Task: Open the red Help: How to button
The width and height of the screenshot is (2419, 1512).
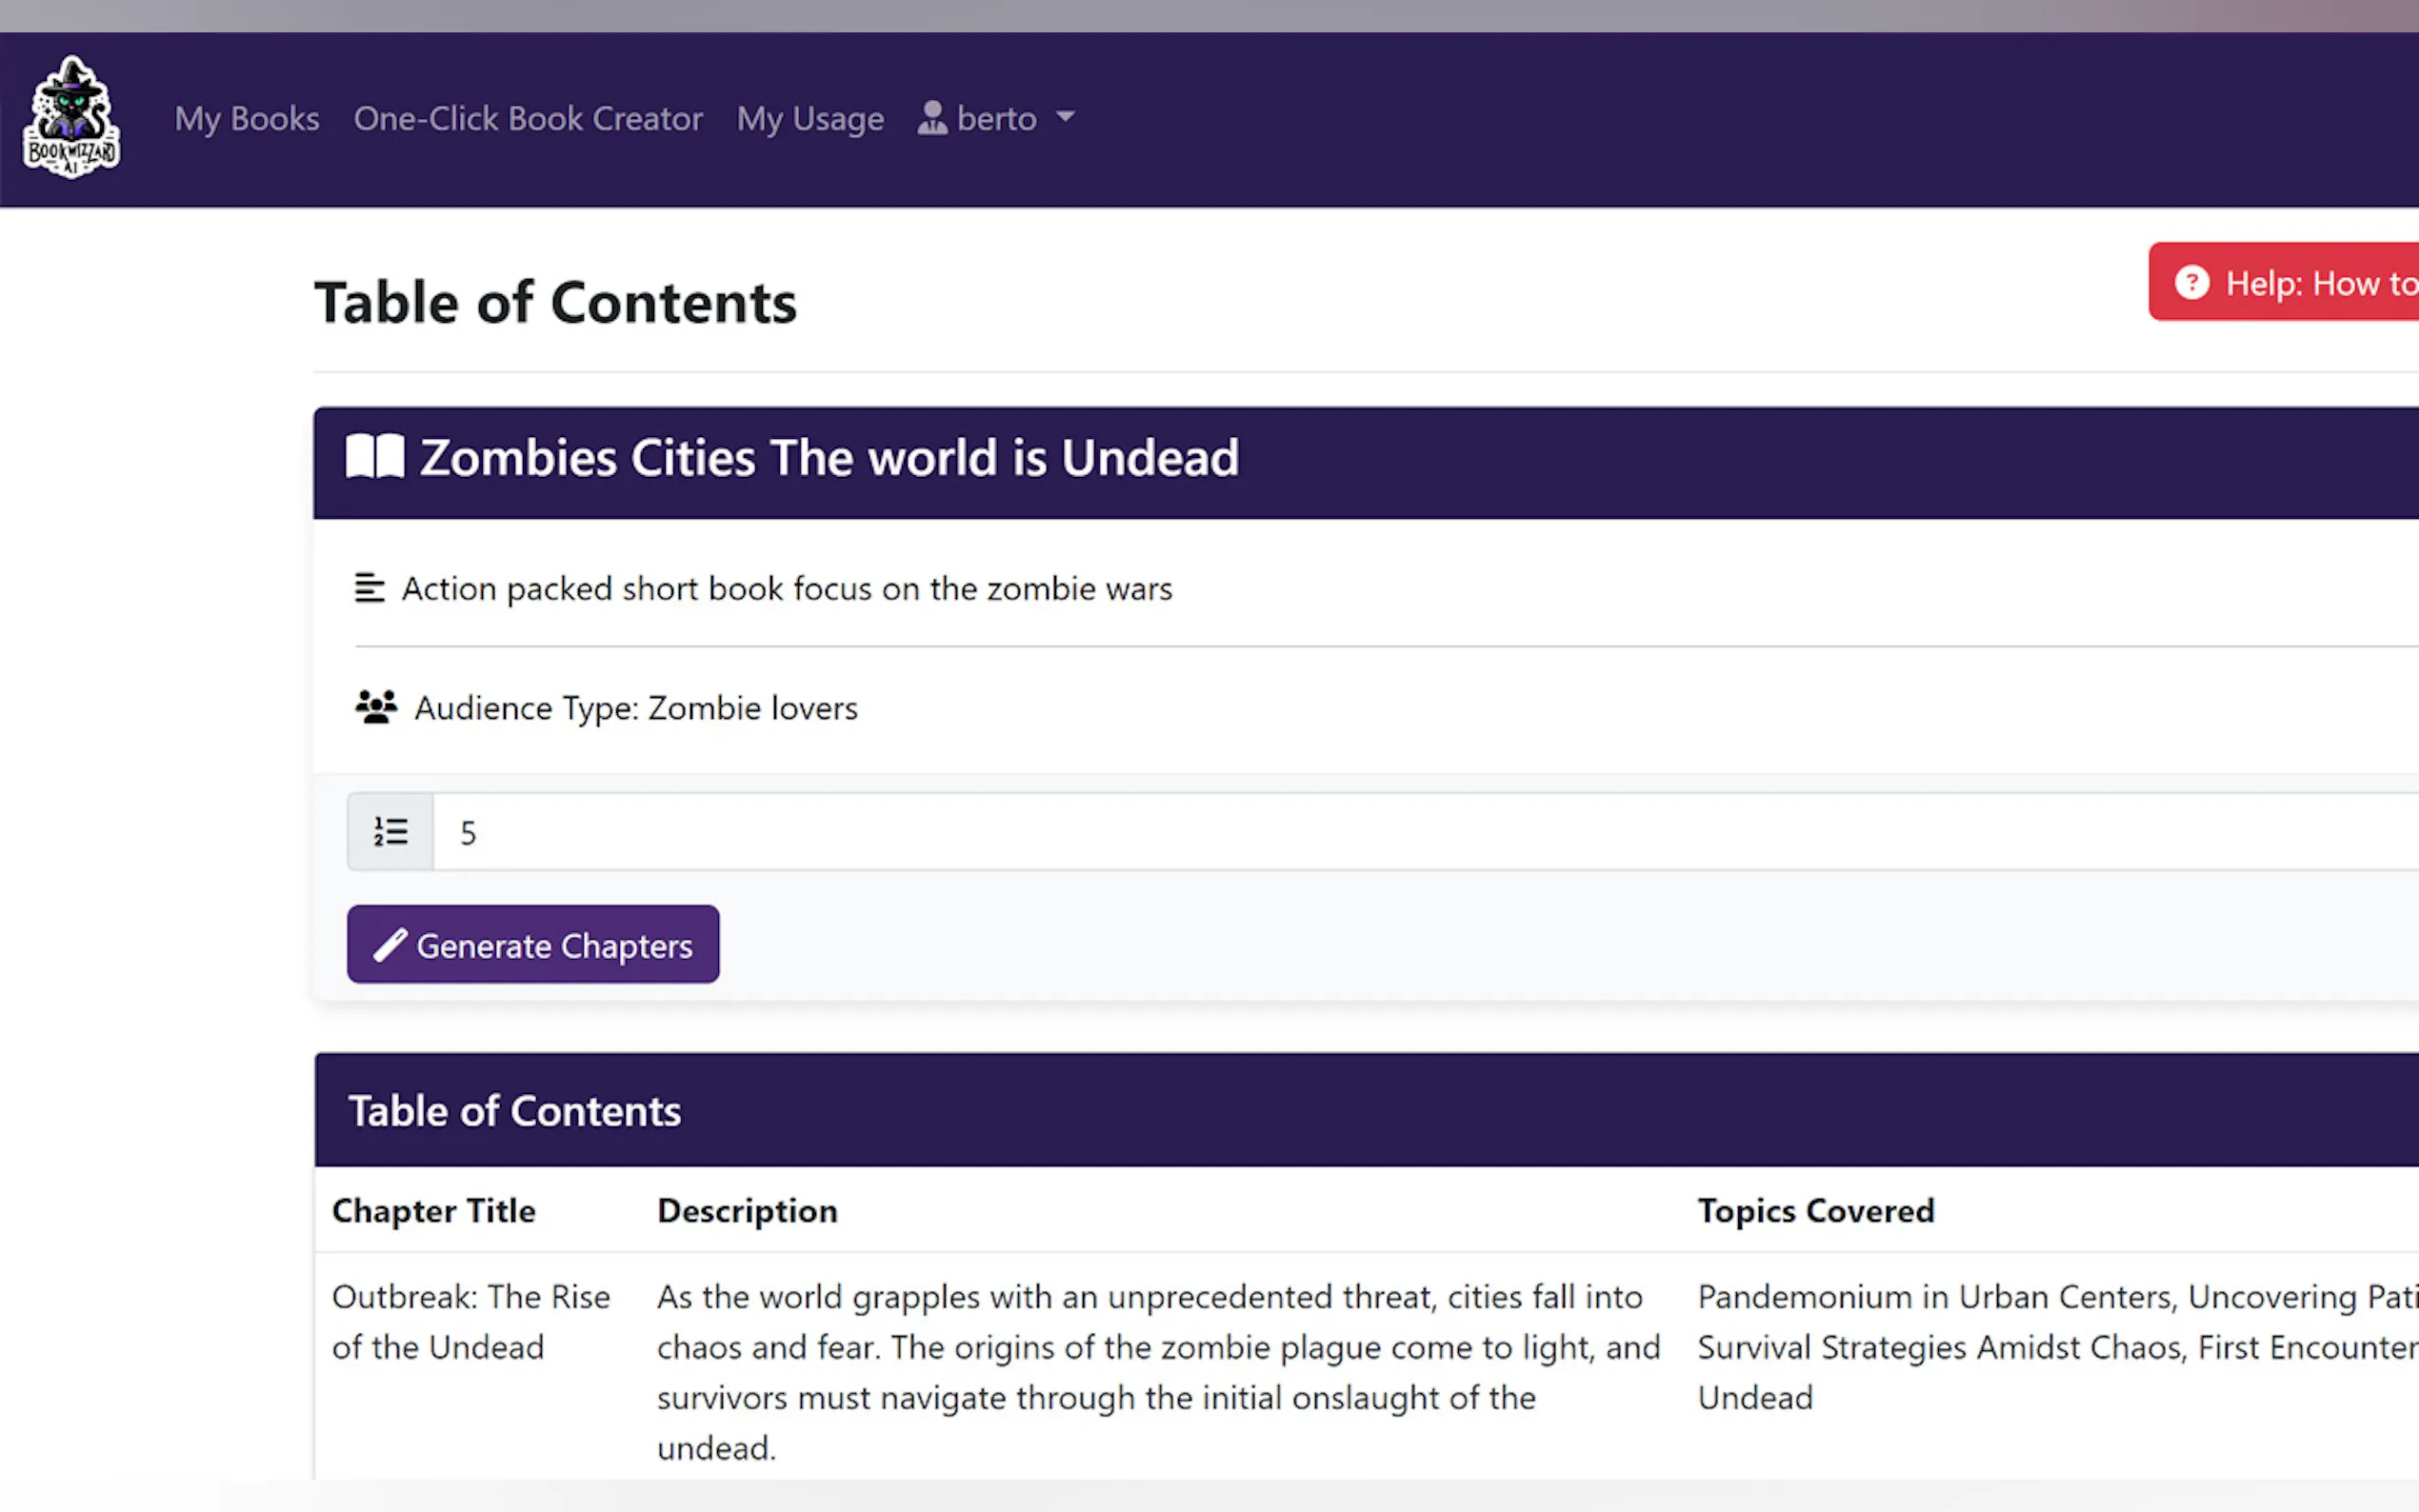Action: tap(2300, 283)
